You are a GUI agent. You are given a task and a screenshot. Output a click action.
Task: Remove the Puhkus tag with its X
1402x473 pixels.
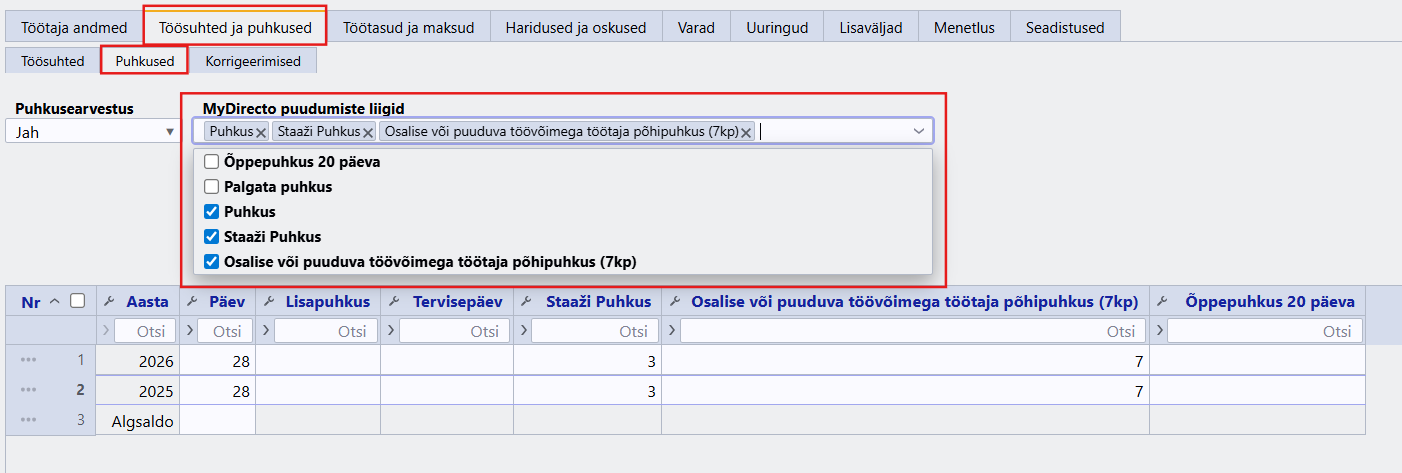pos(261,132)
